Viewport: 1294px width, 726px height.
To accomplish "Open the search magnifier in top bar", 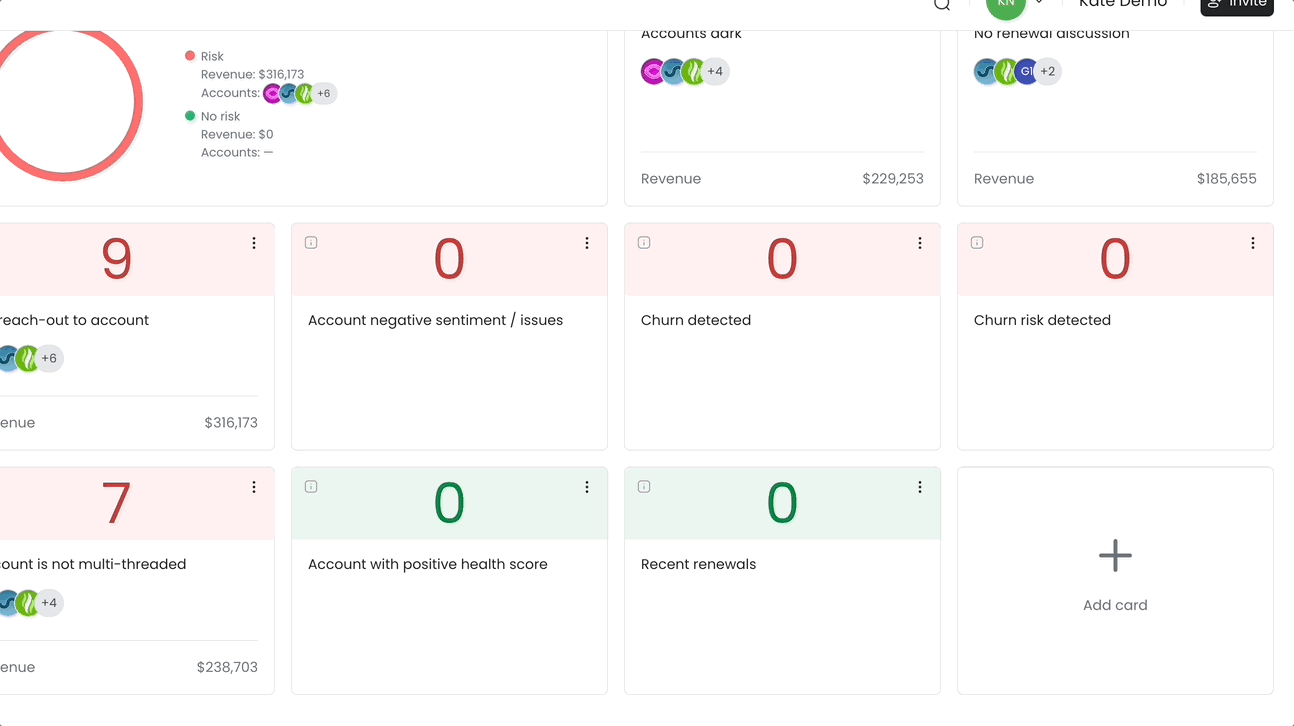I will (x=942, y=4).
